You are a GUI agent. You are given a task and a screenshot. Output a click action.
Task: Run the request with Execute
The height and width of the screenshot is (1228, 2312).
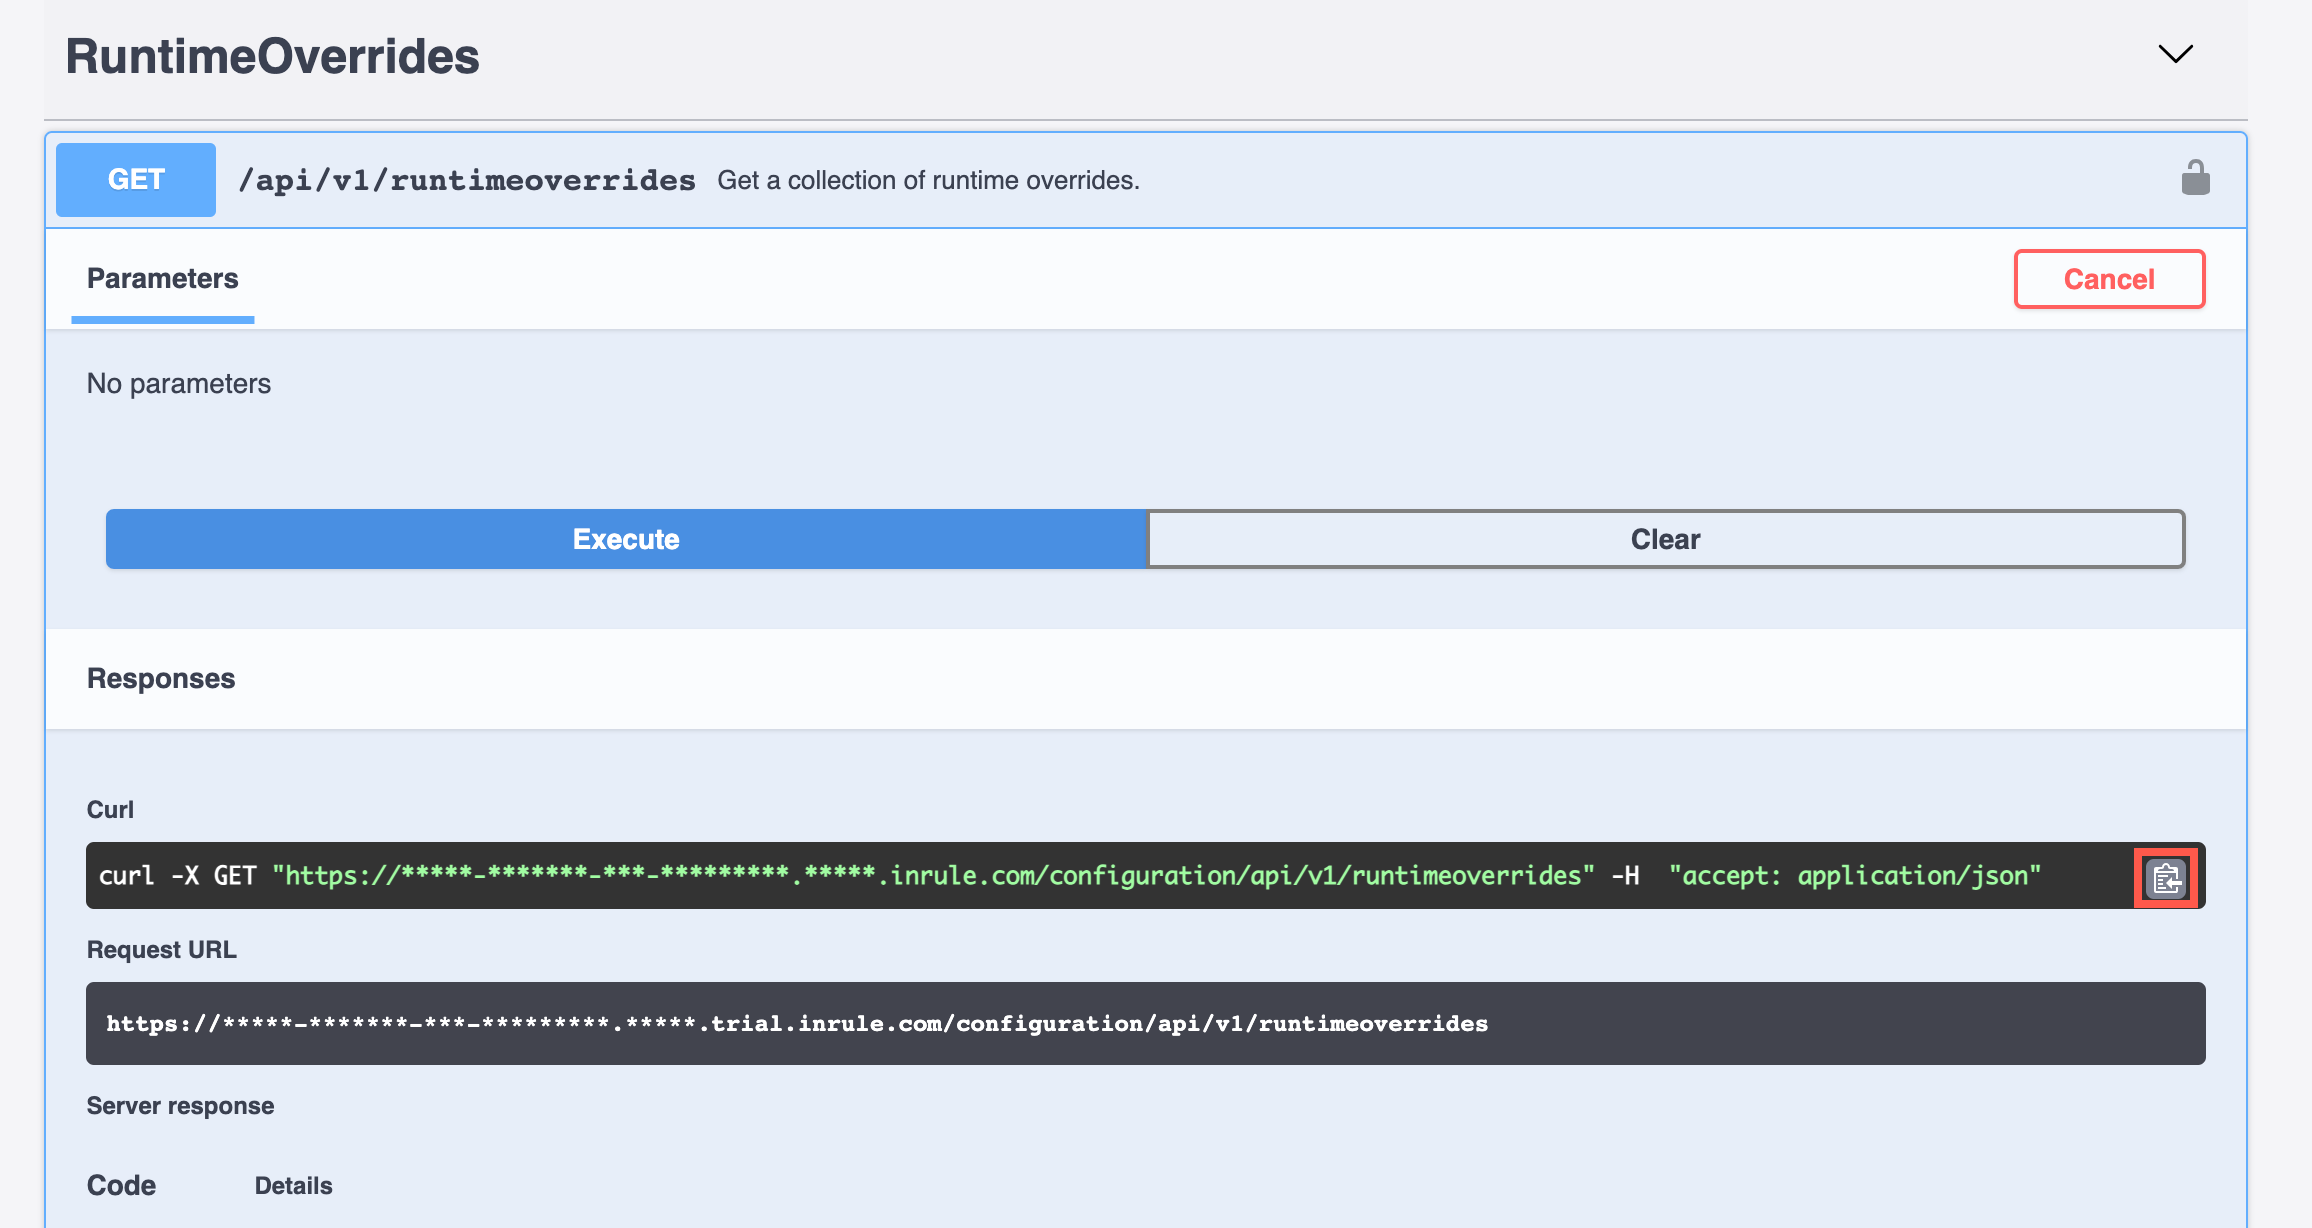tap(626, 539)
